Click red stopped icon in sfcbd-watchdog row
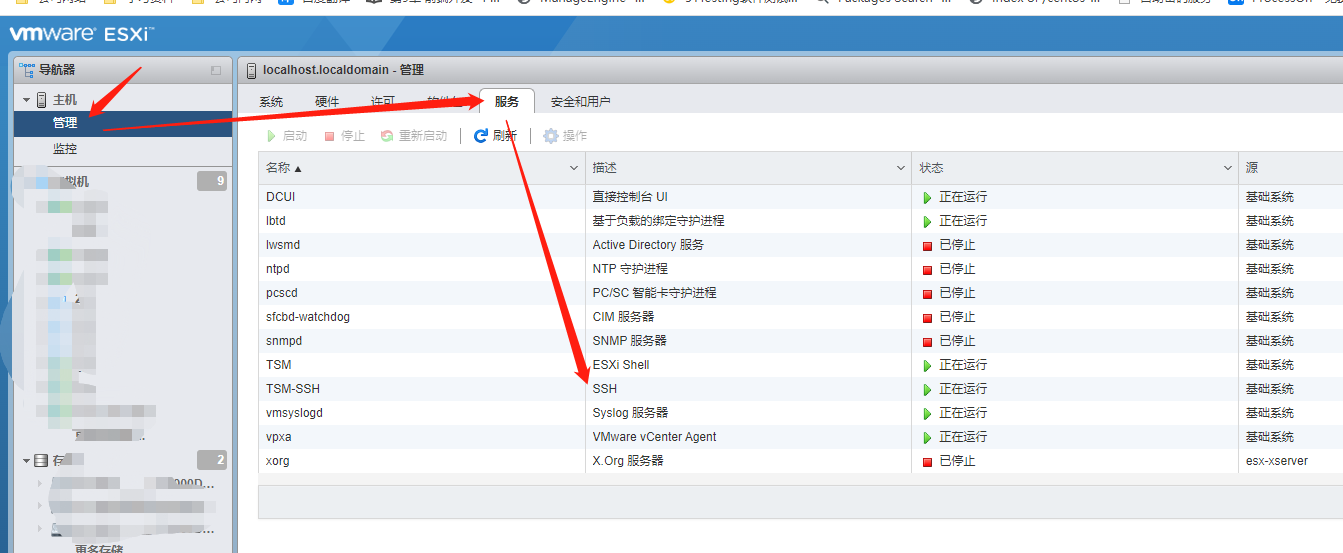Image resolution: width=1343 pixels, height=553 pixels. click(x=927, y=318)
